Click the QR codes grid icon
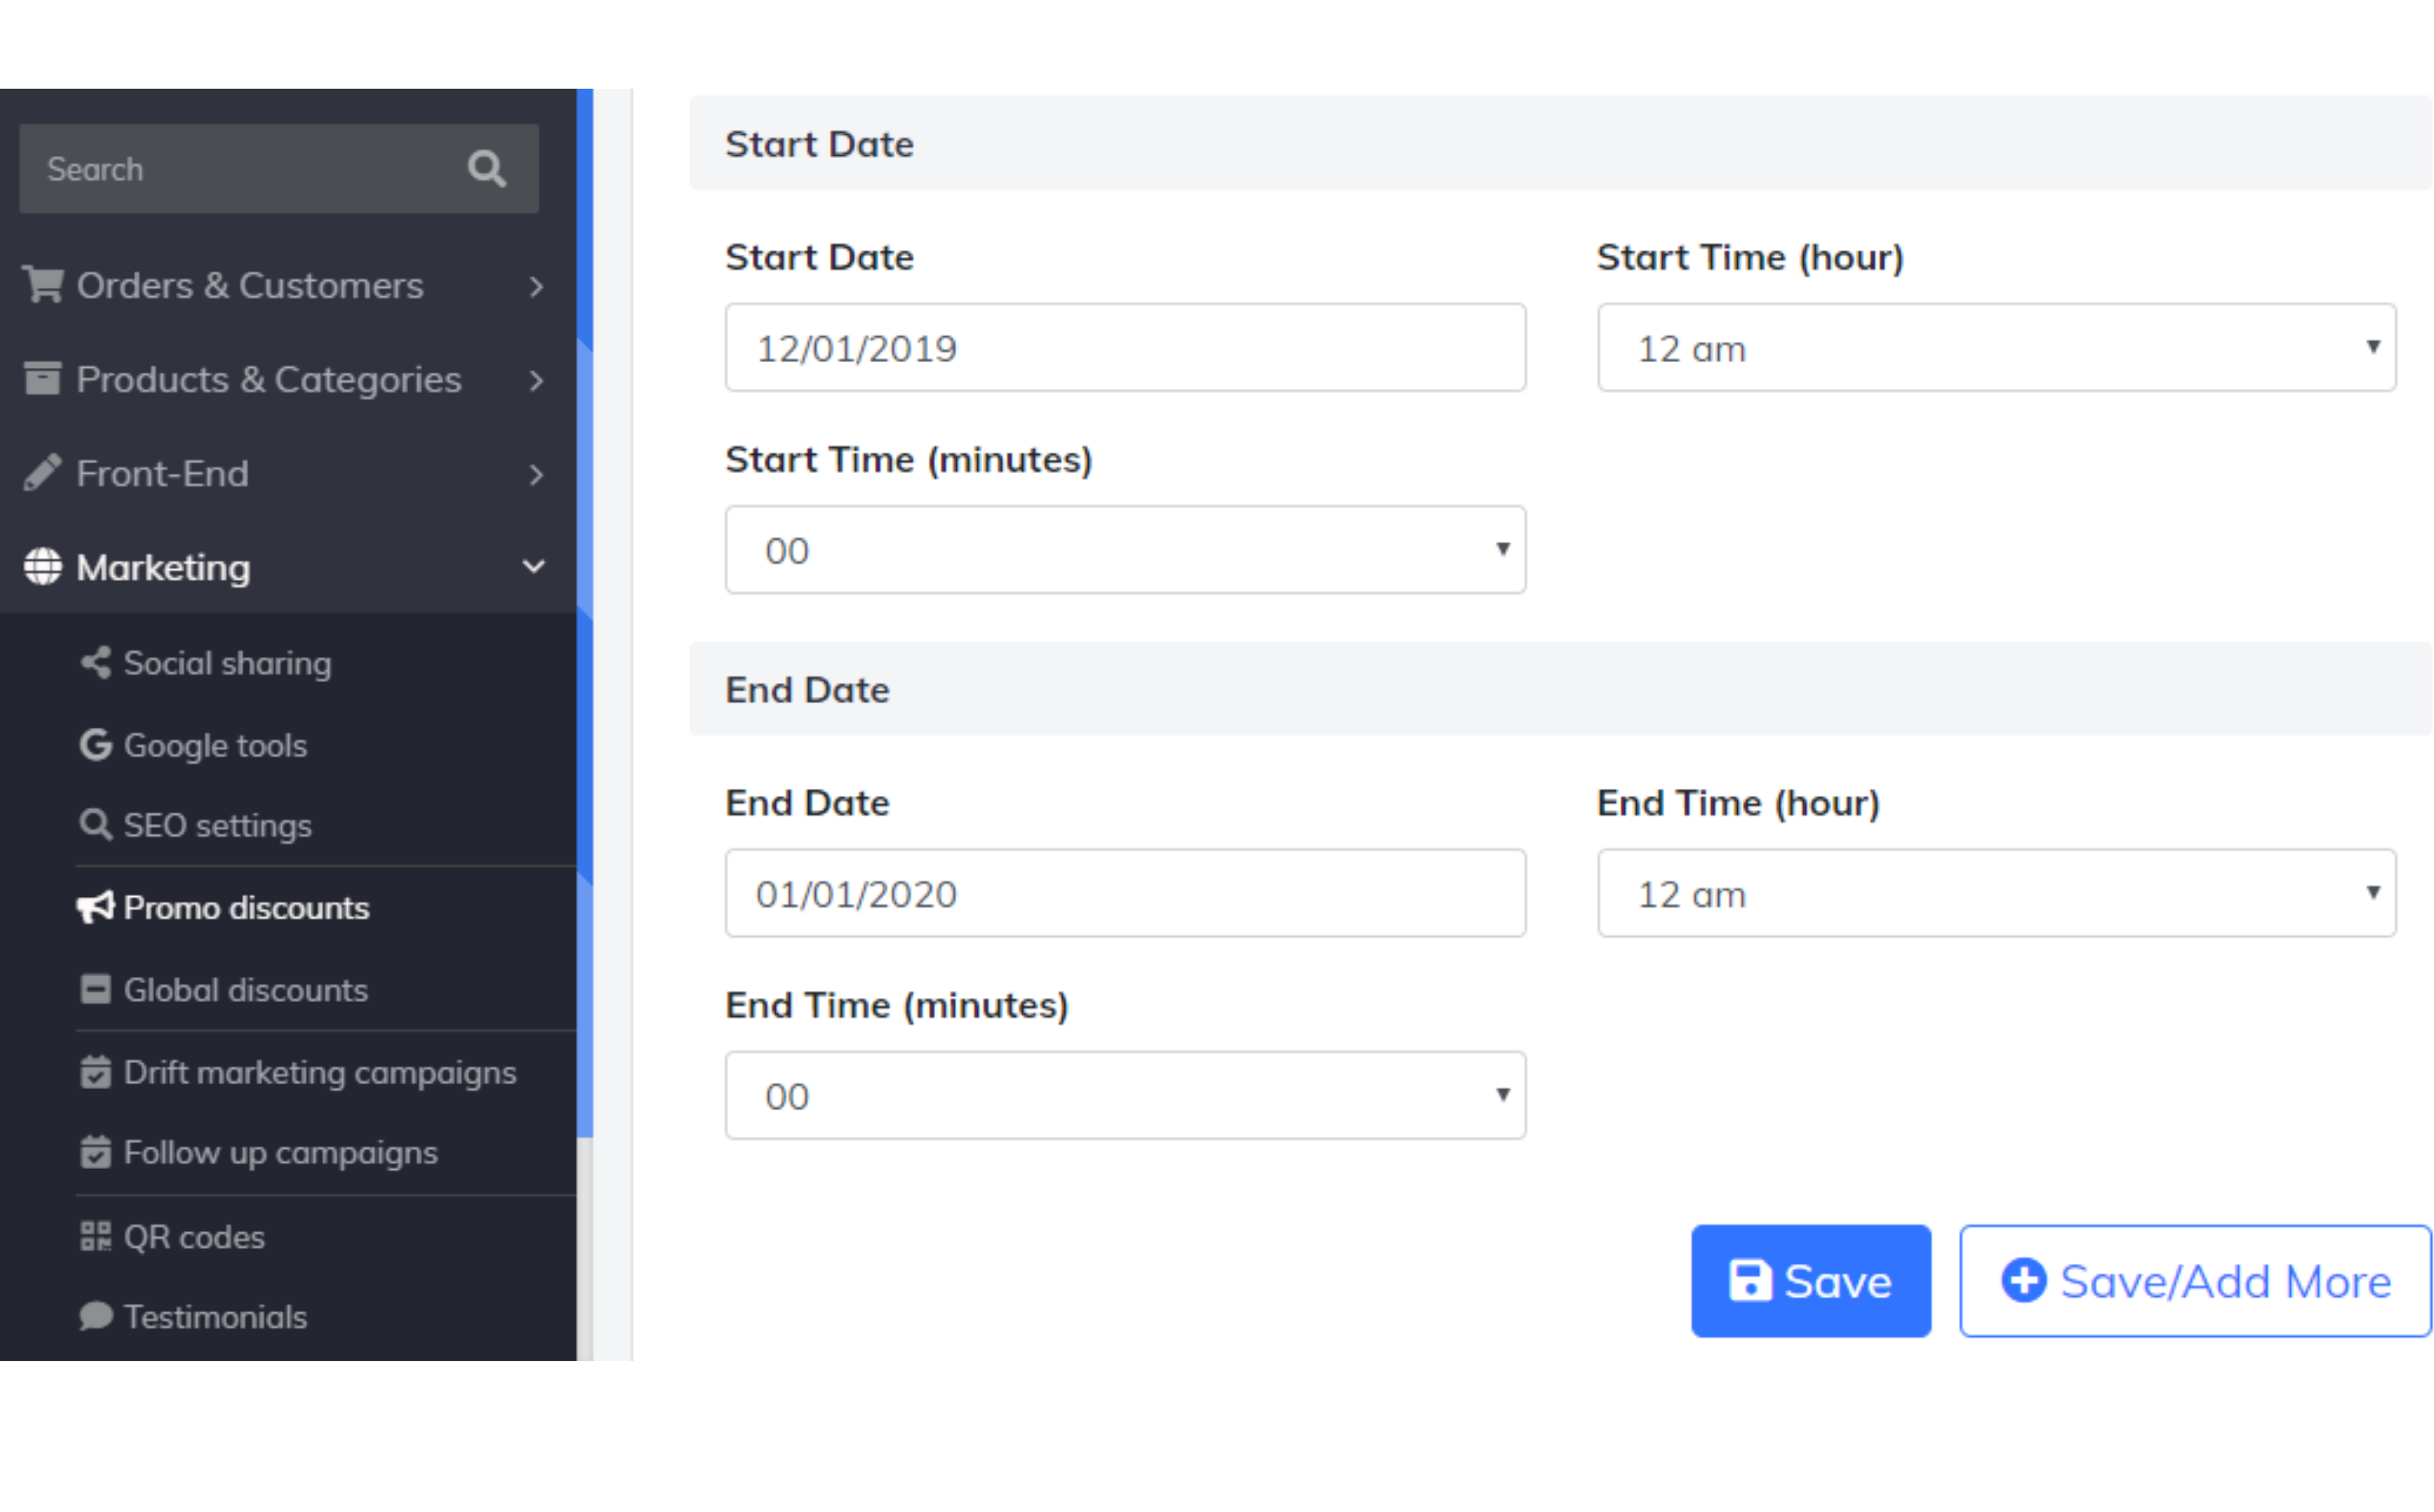Screen dimensions: 2434x1512 tap(95, 1237)
